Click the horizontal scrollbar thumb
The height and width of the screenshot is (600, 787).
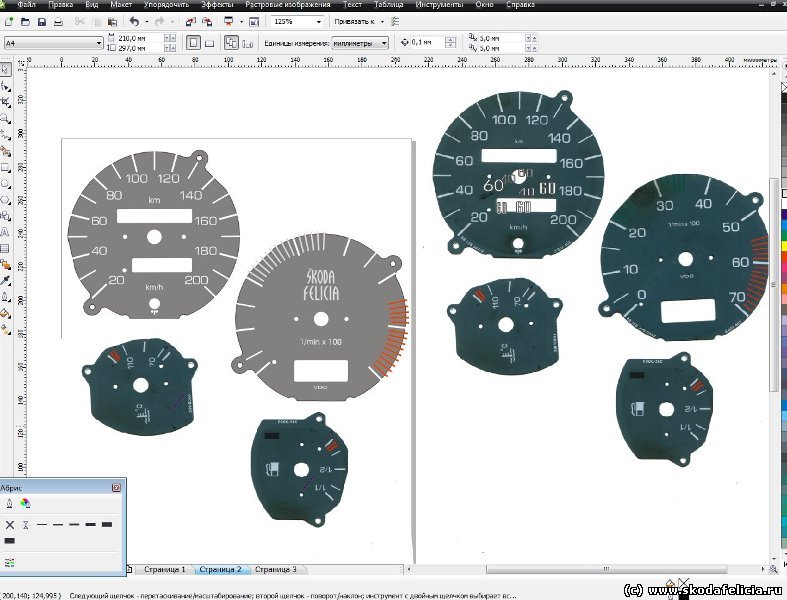(x=606, y=569)
